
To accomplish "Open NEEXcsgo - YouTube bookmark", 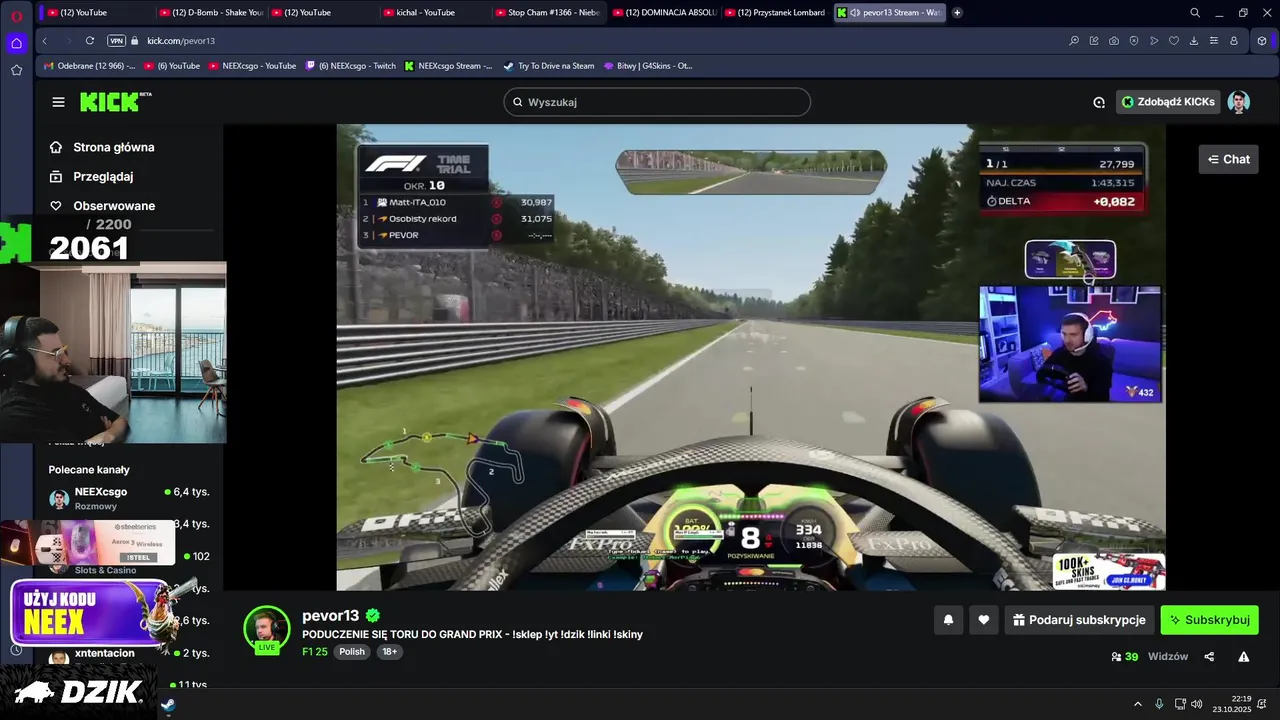I will click(x=252, y=66).
